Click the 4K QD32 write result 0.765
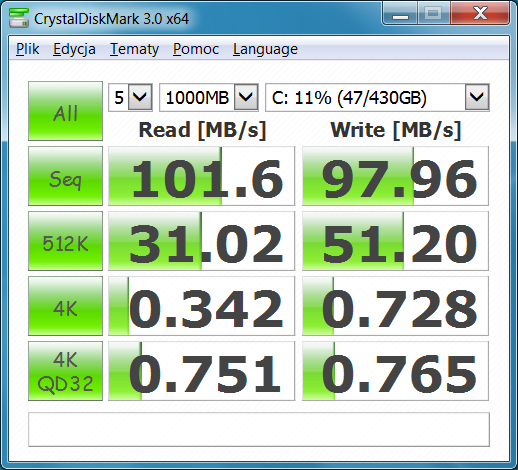This screenshot has height=470, width=518. [x=395, y=371]
